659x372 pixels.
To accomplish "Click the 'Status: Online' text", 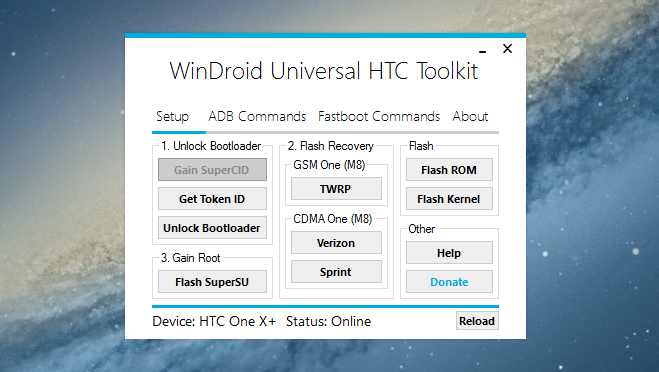I will [329, 321].
